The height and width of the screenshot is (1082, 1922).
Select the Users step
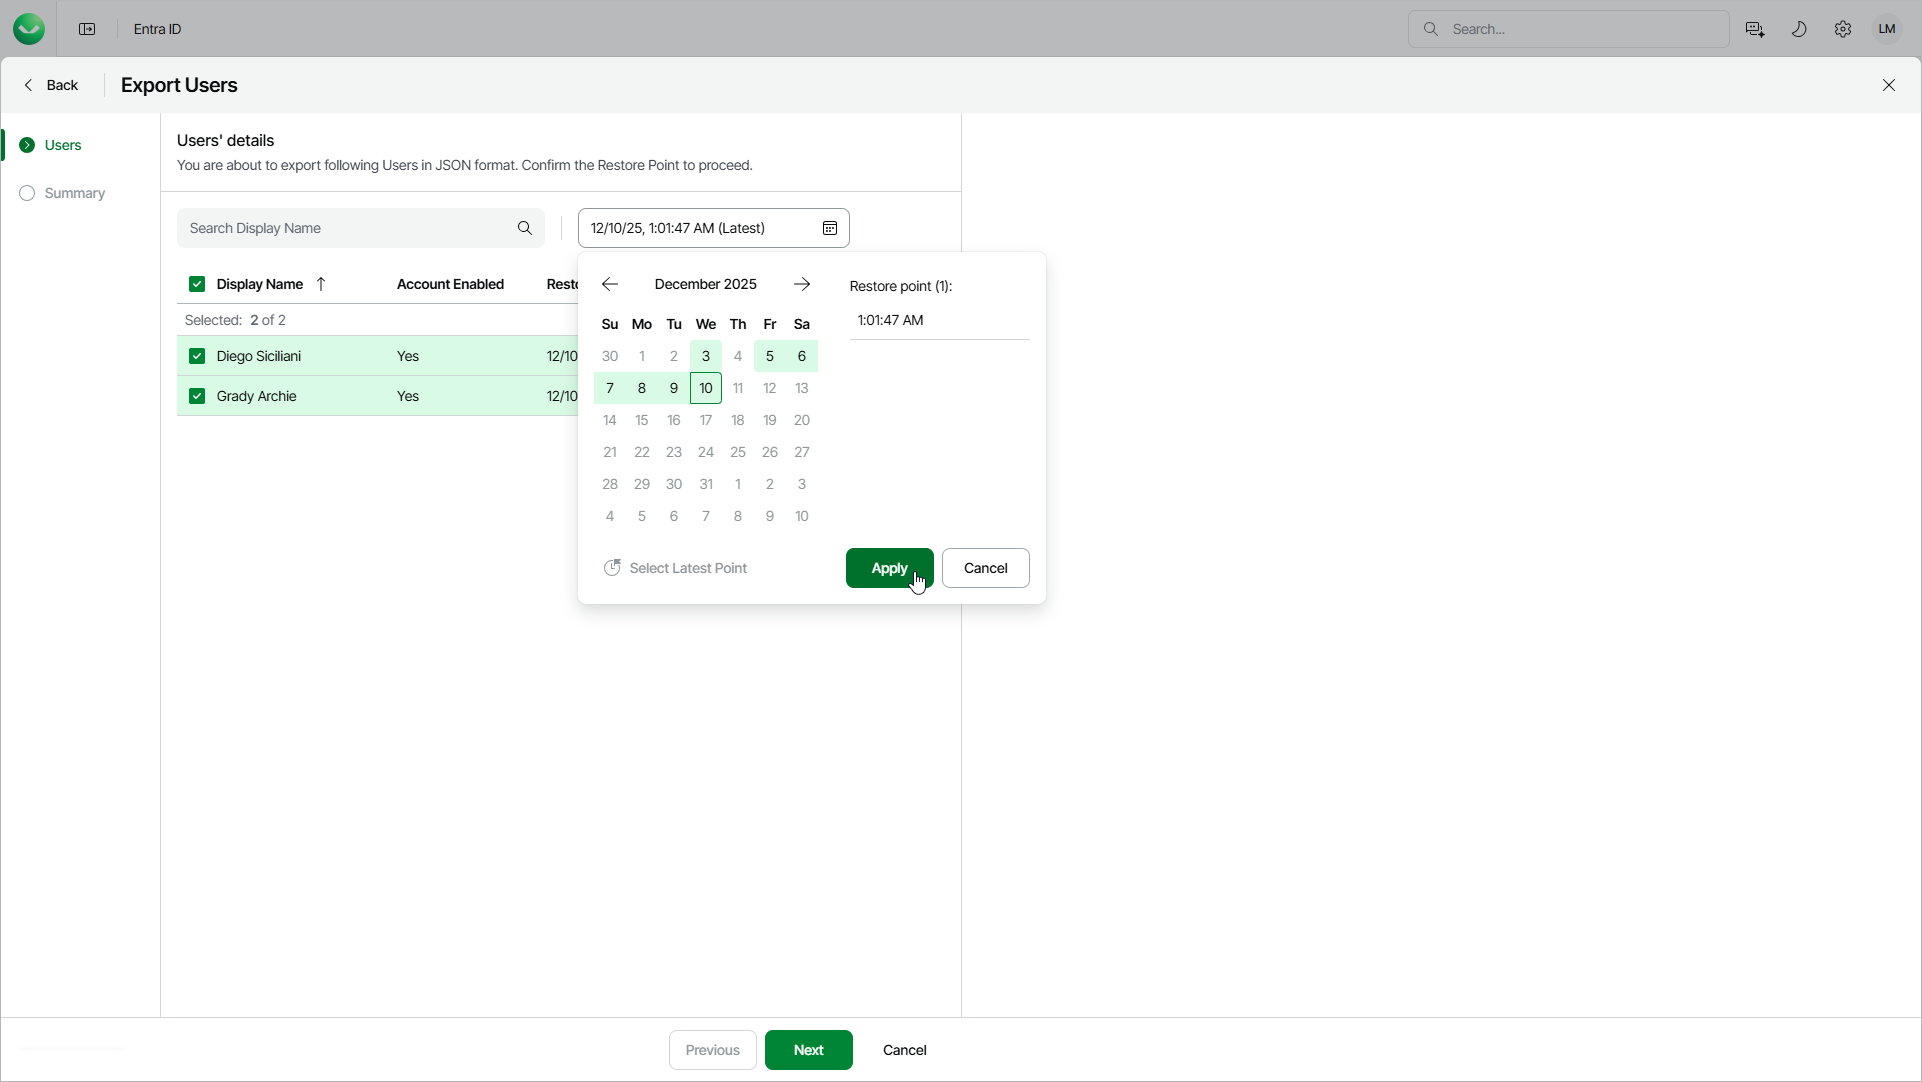[x=62, y=145]
